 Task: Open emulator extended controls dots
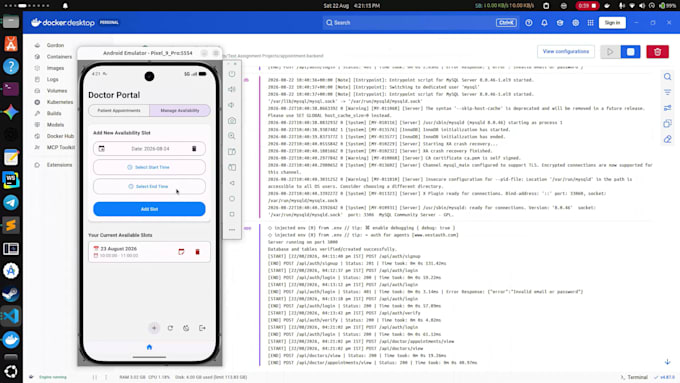point(232,230)
